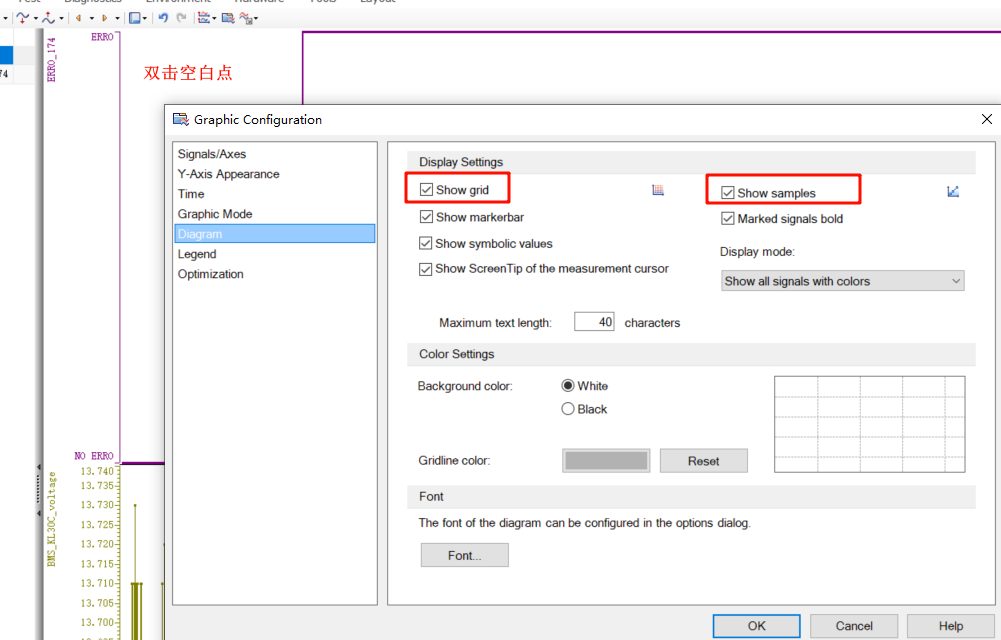Click the blue undo arrow icon
This screenshot has width=1001, height=640.
163,18
